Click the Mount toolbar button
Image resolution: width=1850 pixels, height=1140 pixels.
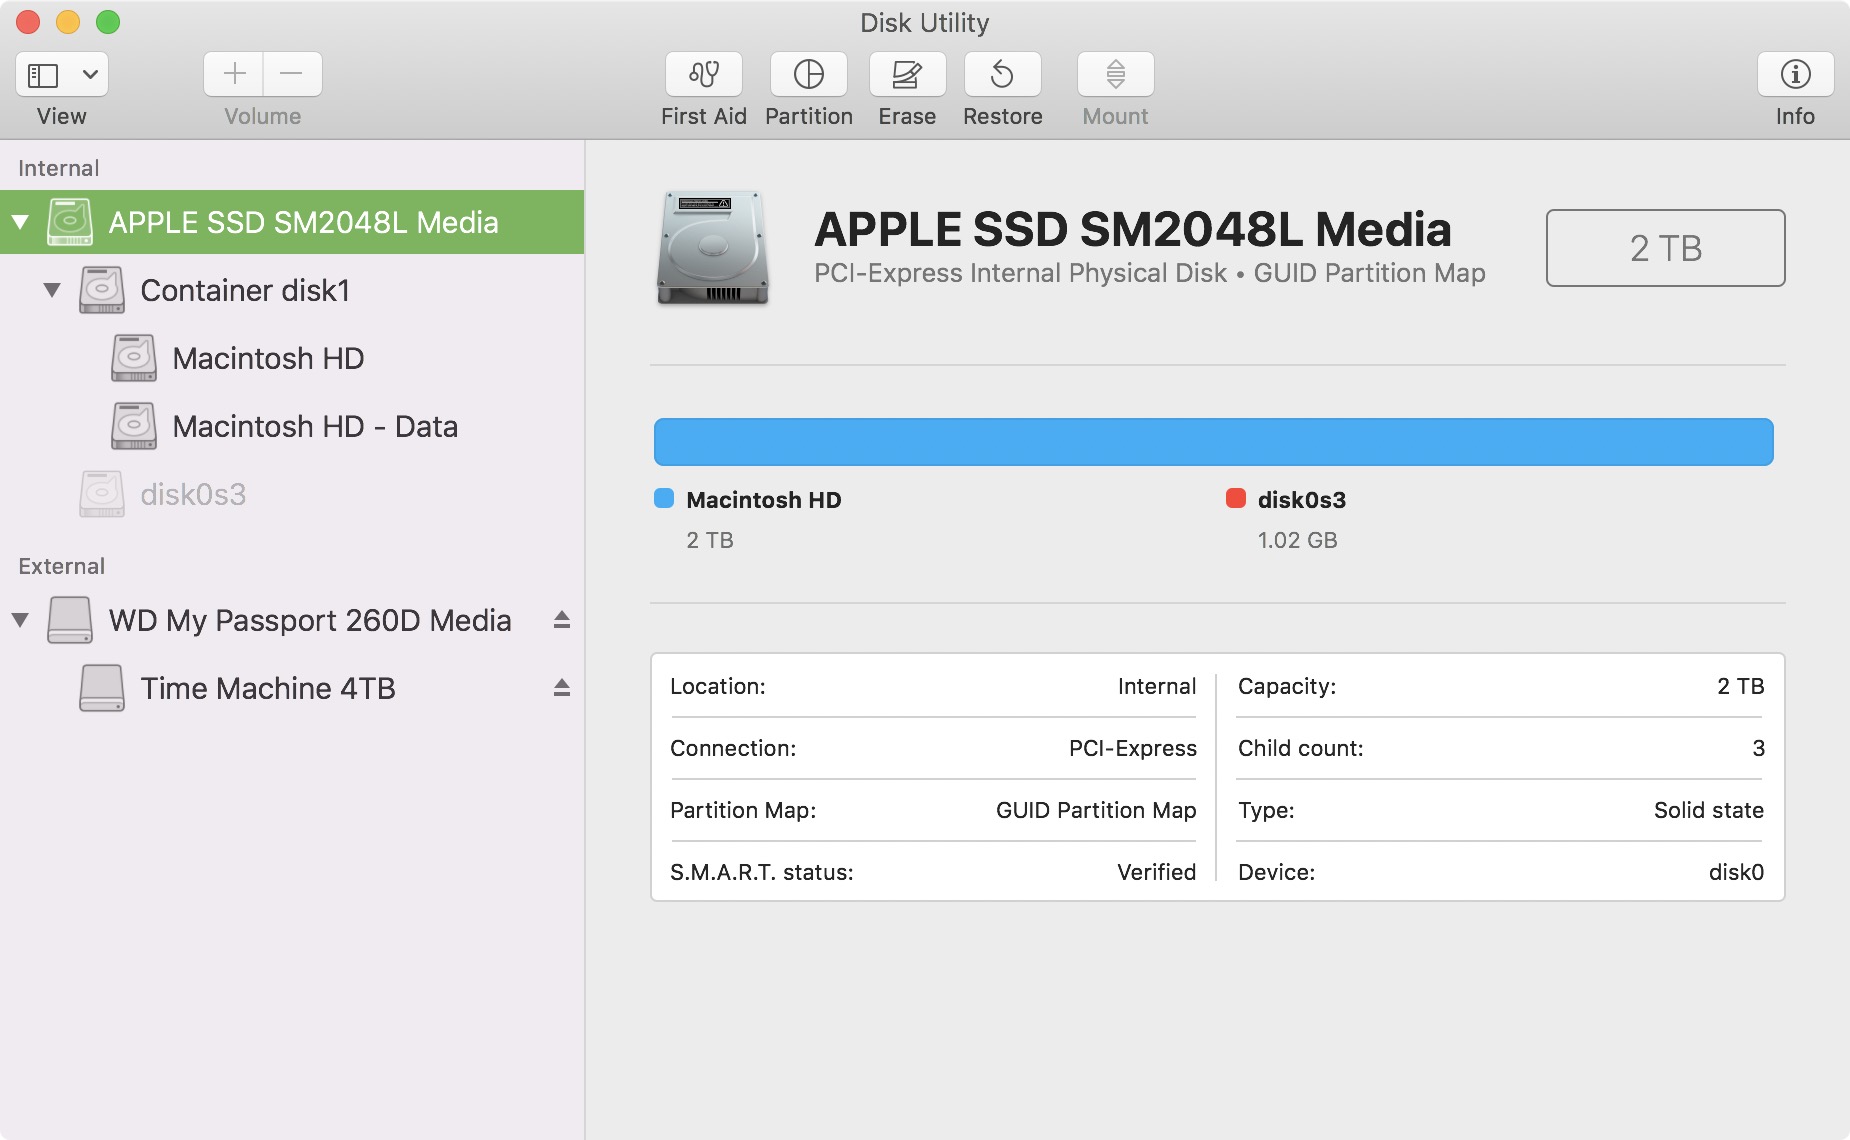pos(1115,75)
